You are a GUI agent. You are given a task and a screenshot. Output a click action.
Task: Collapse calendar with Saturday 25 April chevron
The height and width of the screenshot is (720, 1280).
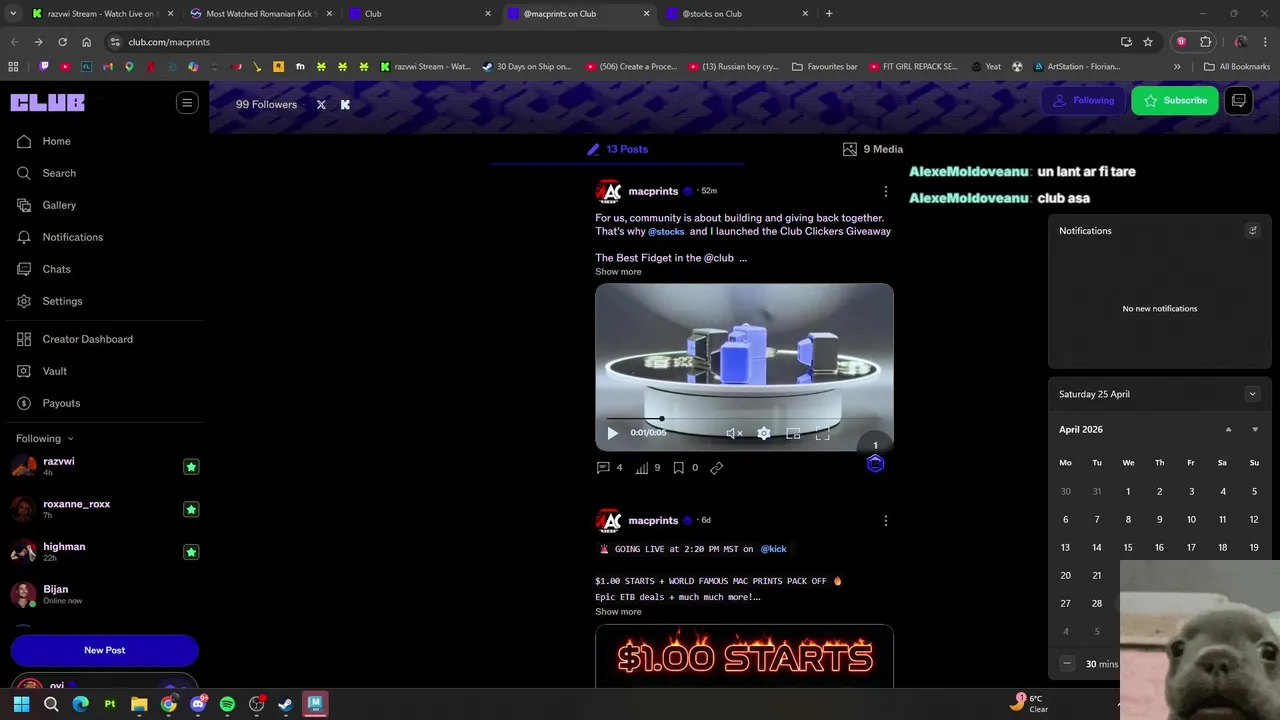(x=1252, y=394)
